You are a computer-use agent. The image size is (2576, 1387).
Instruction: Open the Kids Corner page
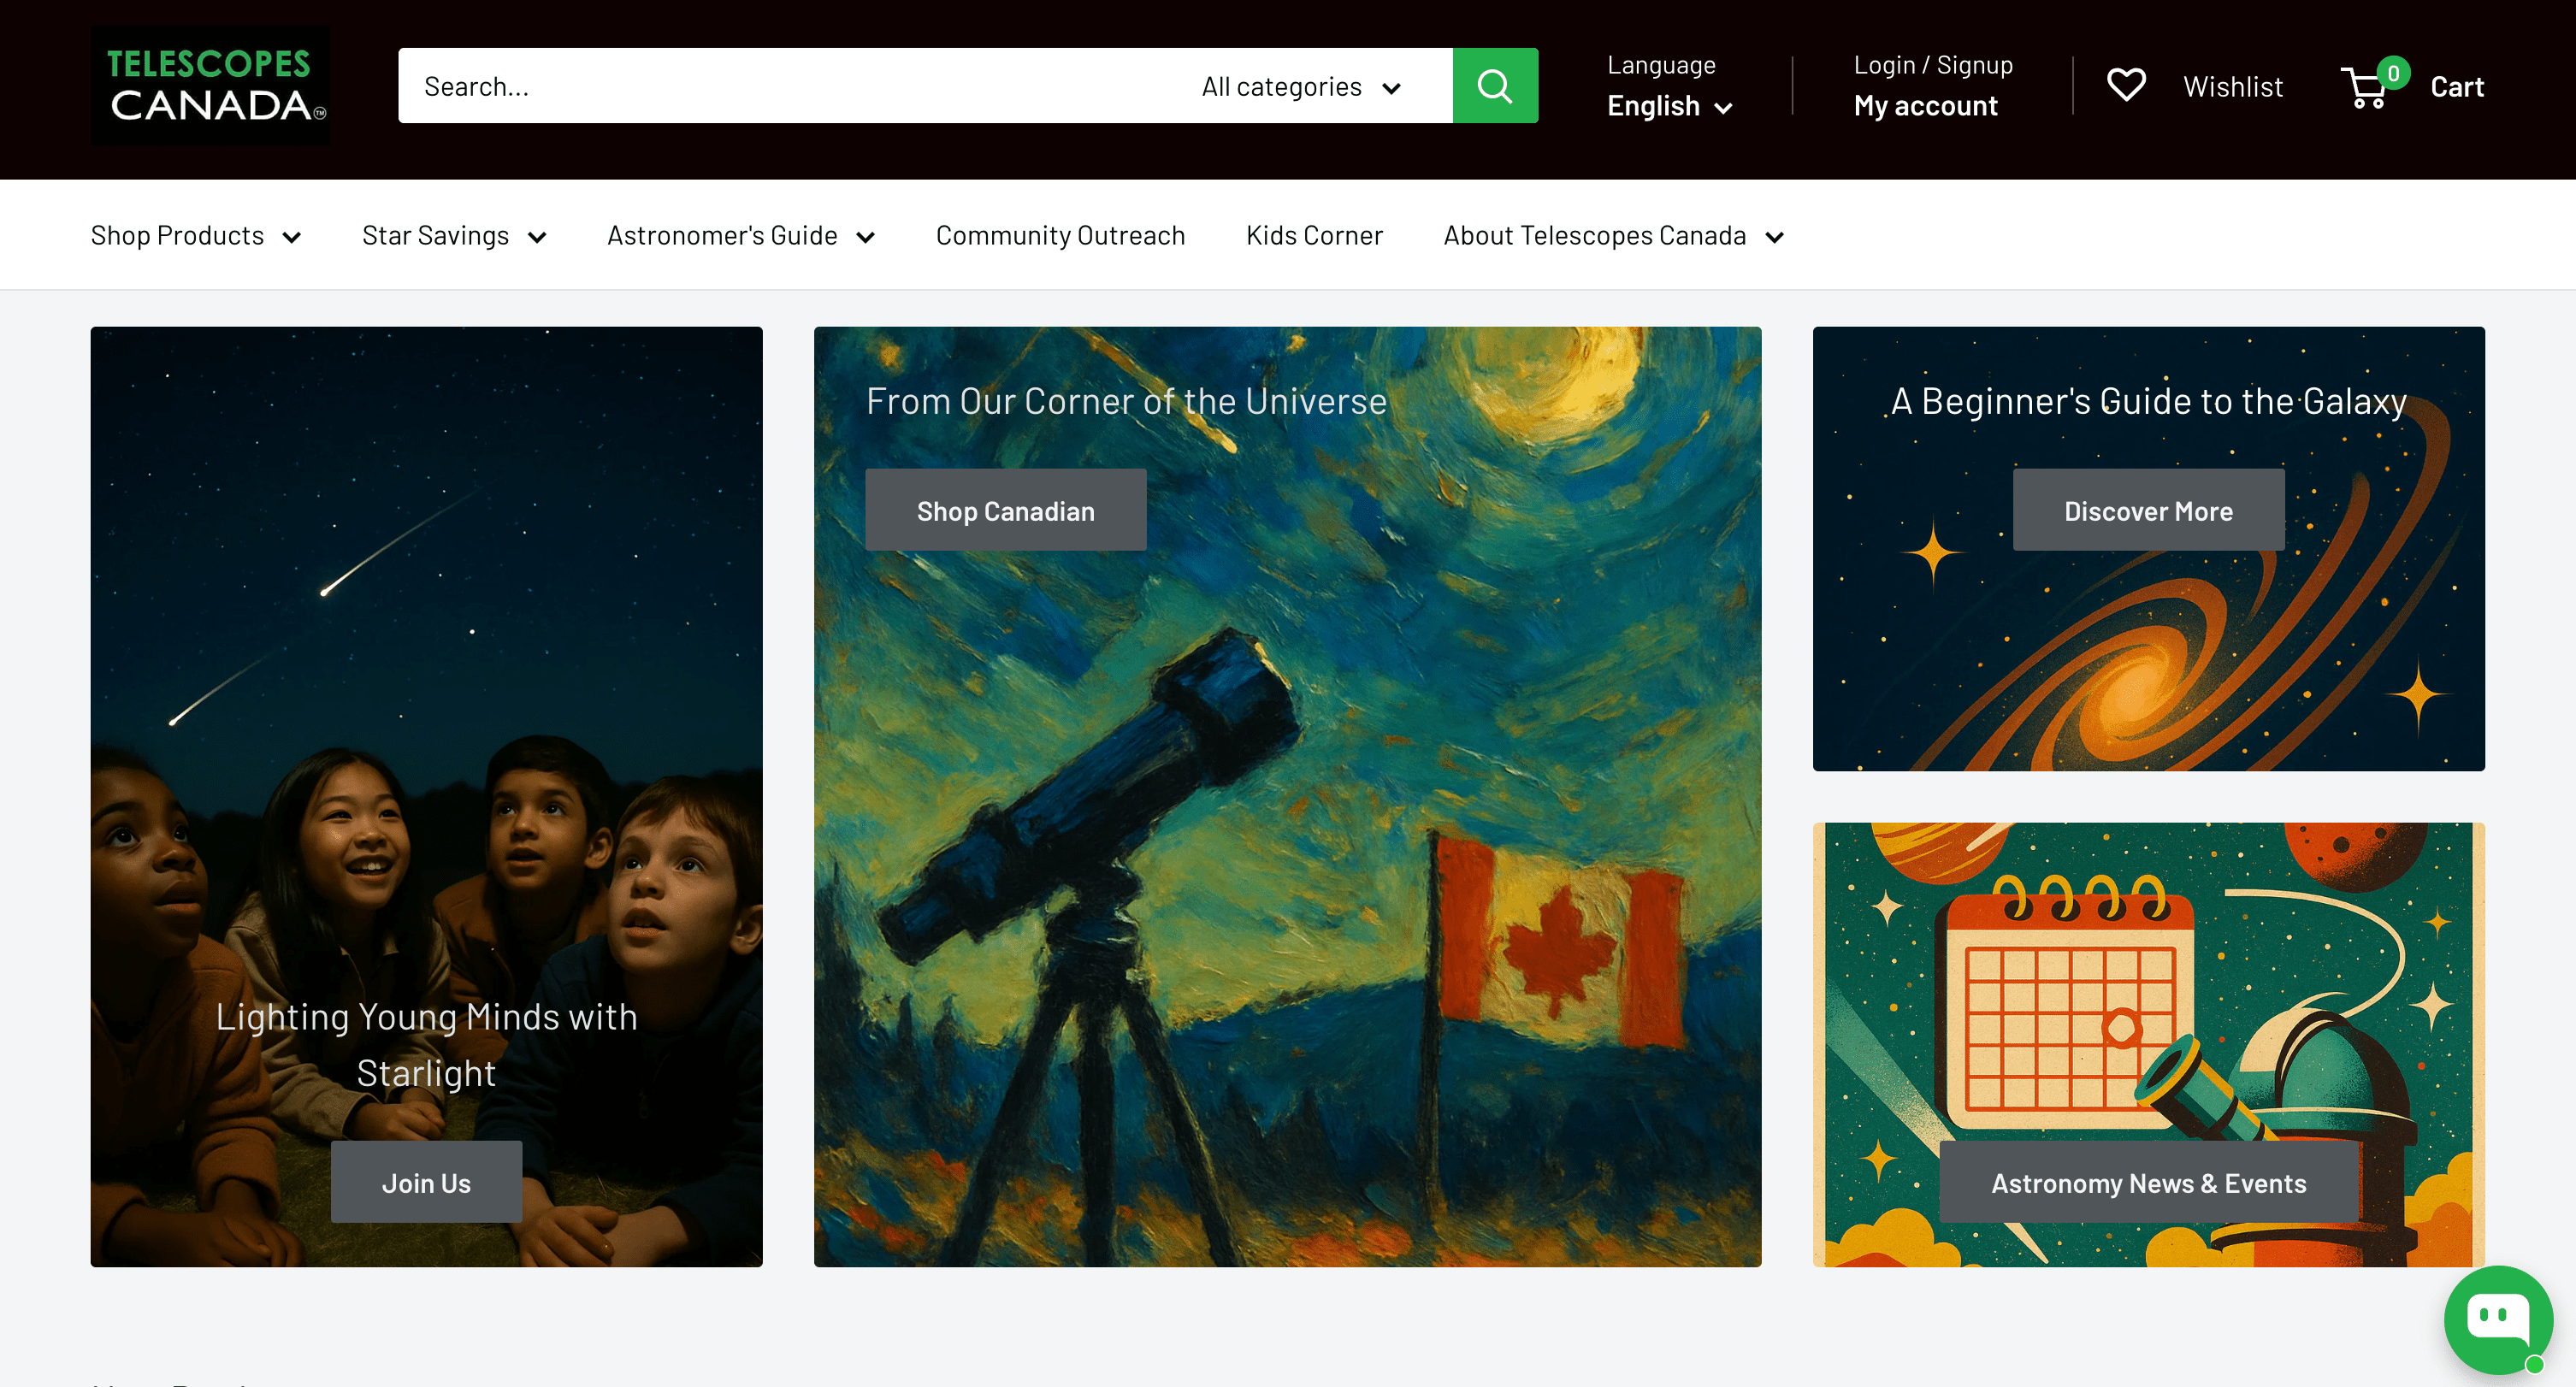pyautogui.click(x=1314, y=236)
